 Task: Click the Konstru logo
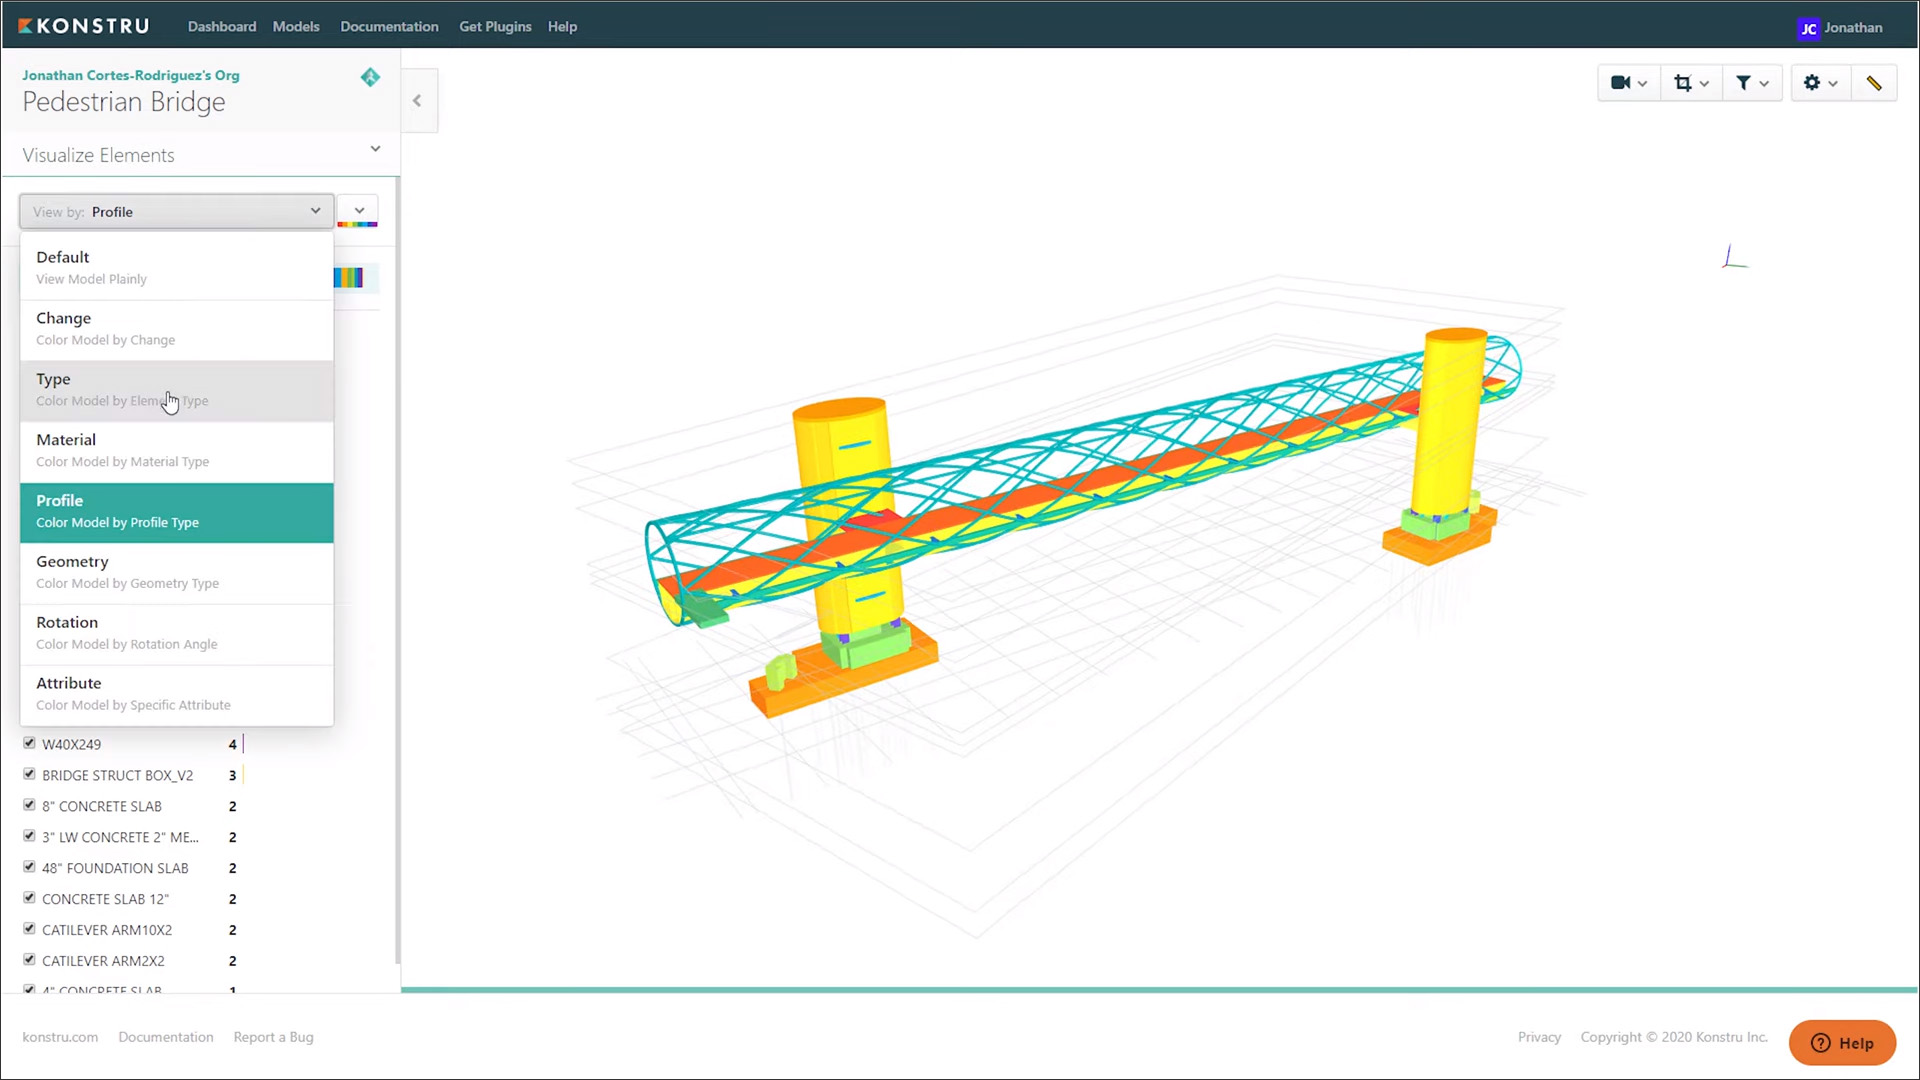(84, 26)
